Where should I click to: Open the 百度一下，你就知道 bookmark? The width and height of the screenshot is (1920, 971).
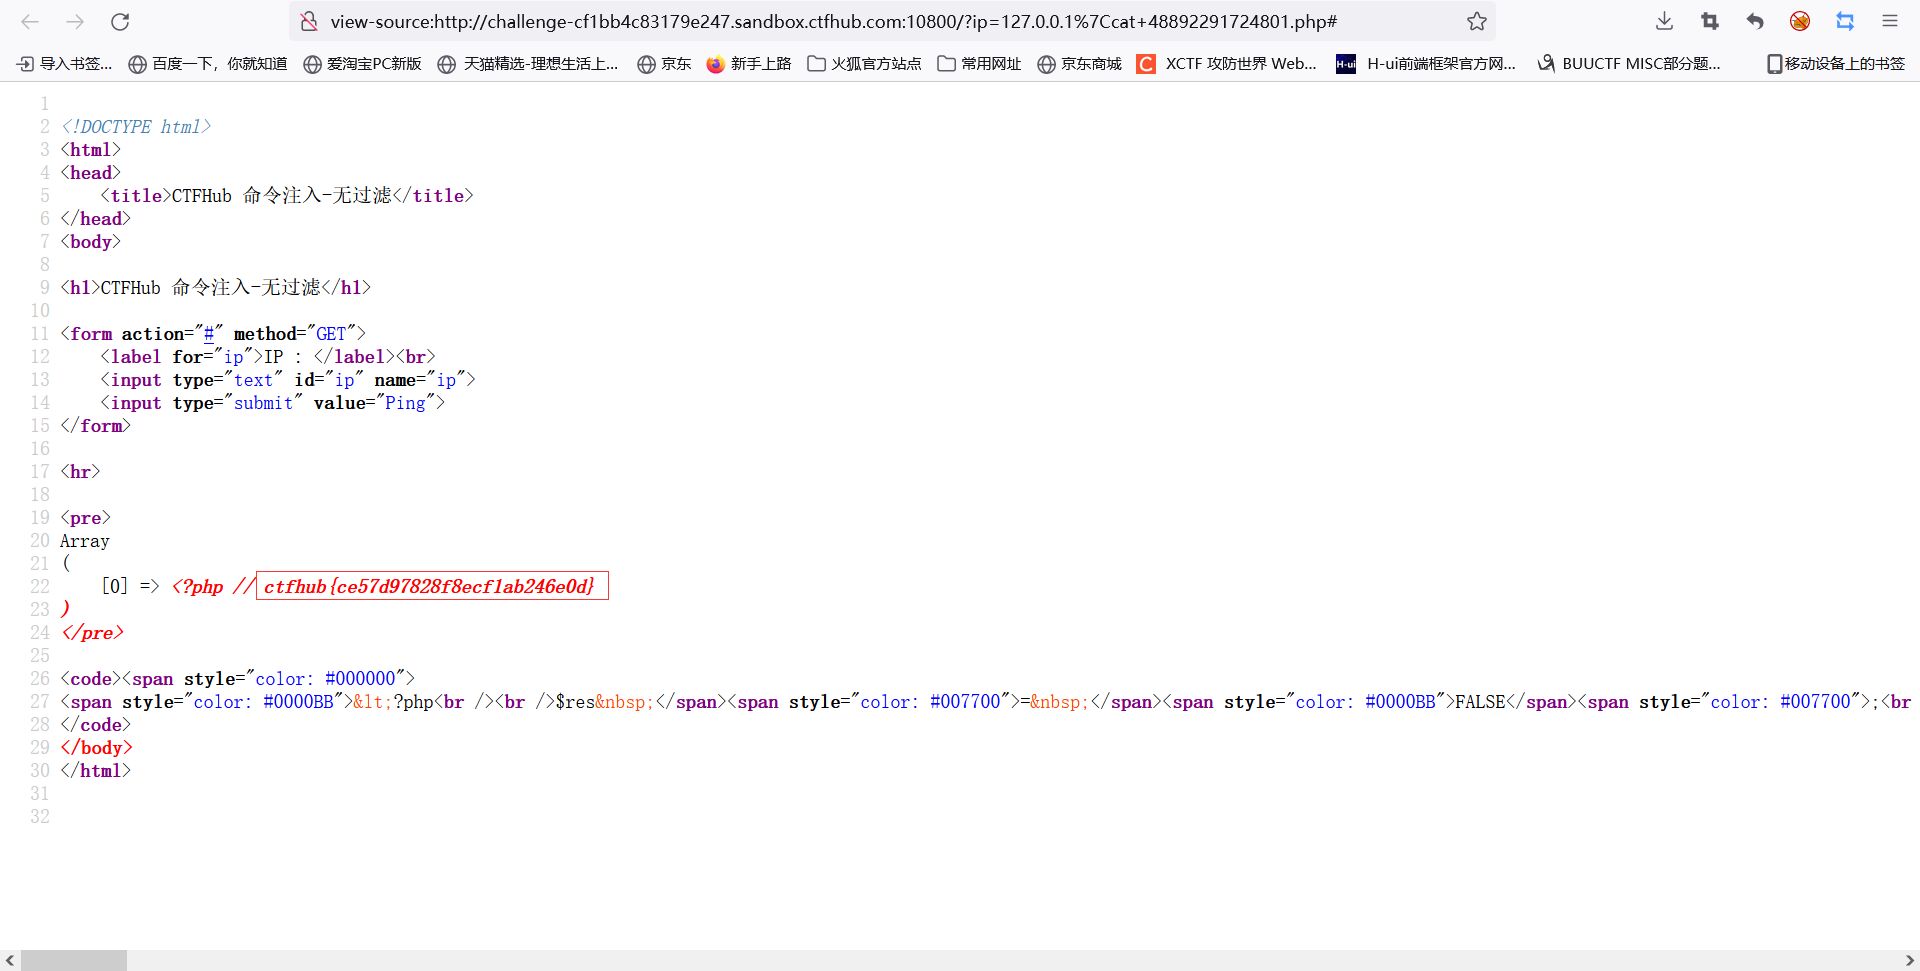pyautogui.click(x=208, y=64)
